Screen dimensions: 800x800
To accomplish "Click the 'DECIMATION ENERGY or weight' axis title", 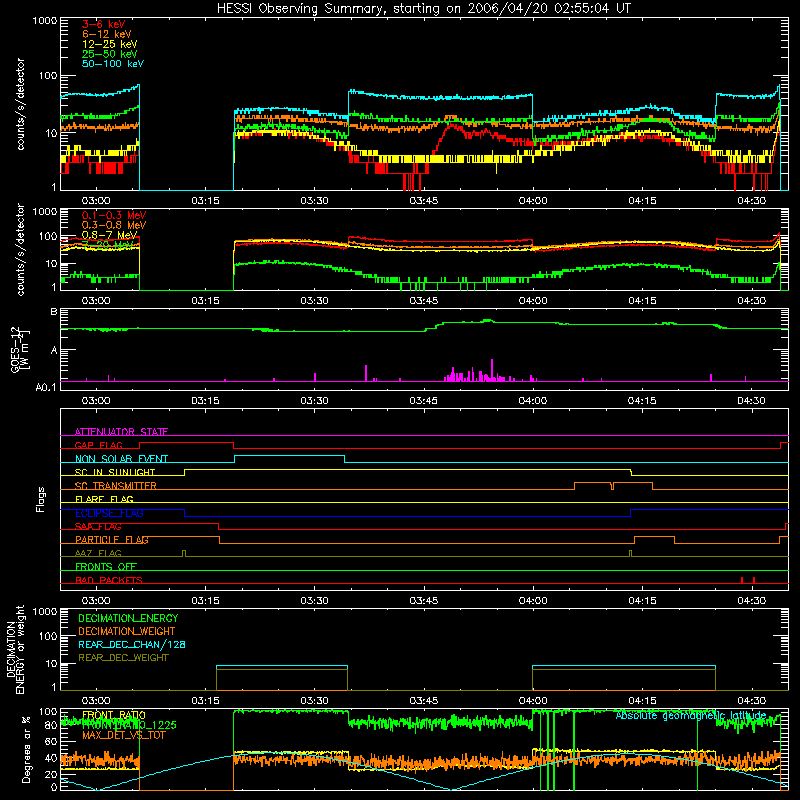I will (15, 649).
